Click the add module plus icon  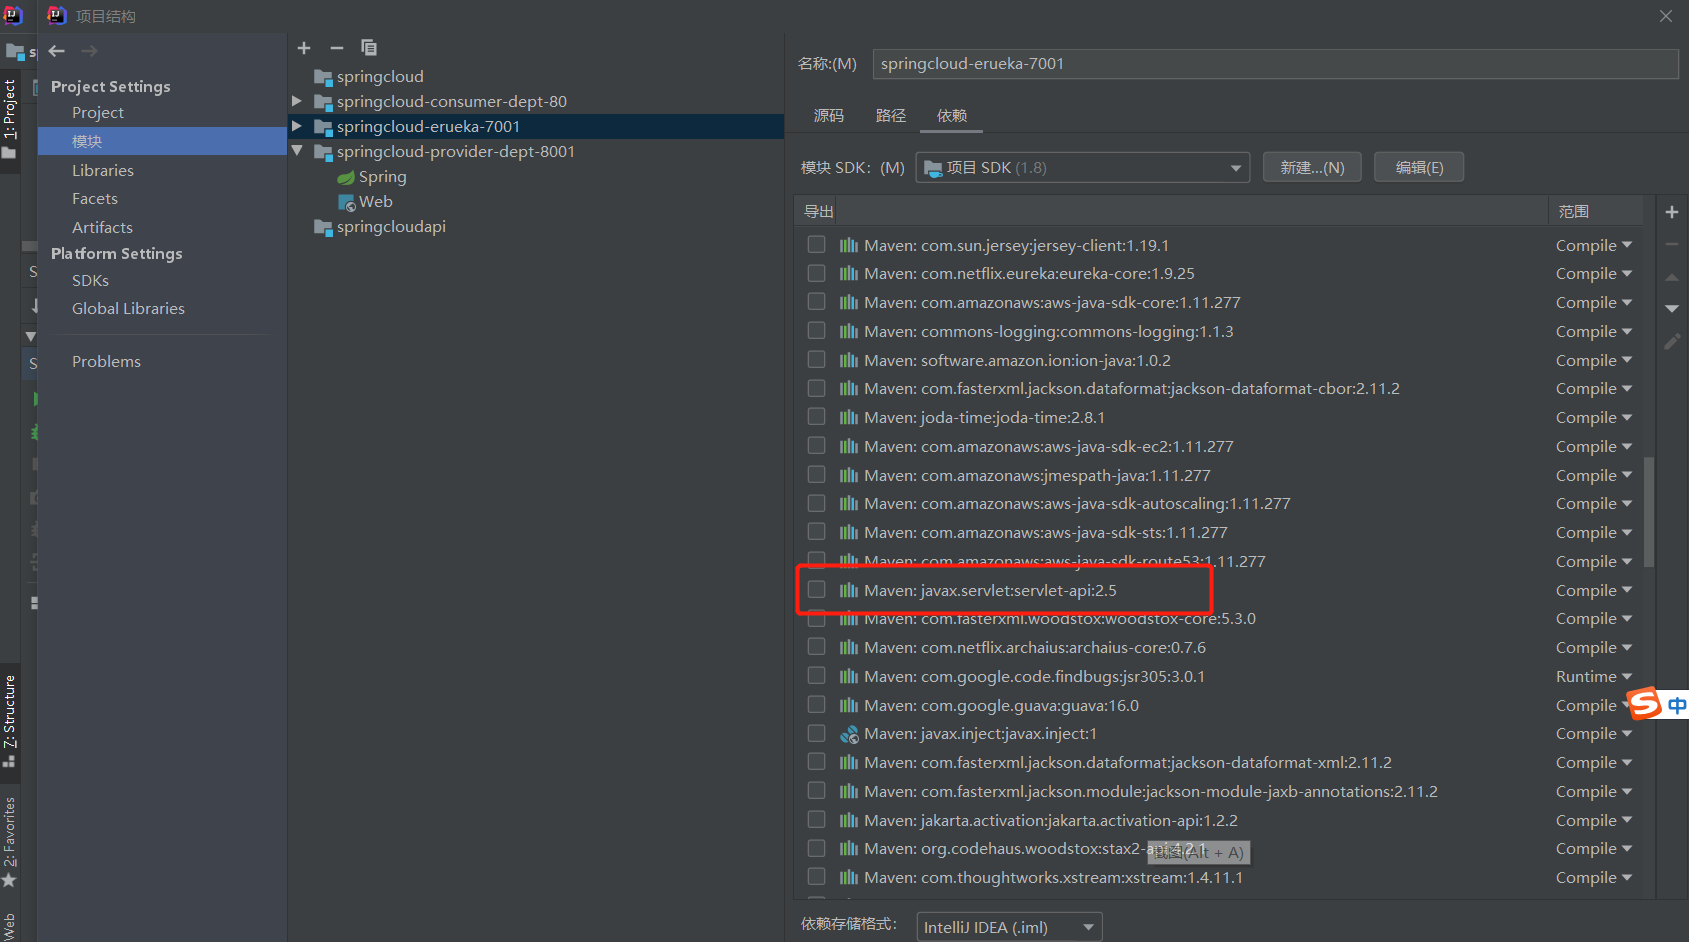(304, 47)
